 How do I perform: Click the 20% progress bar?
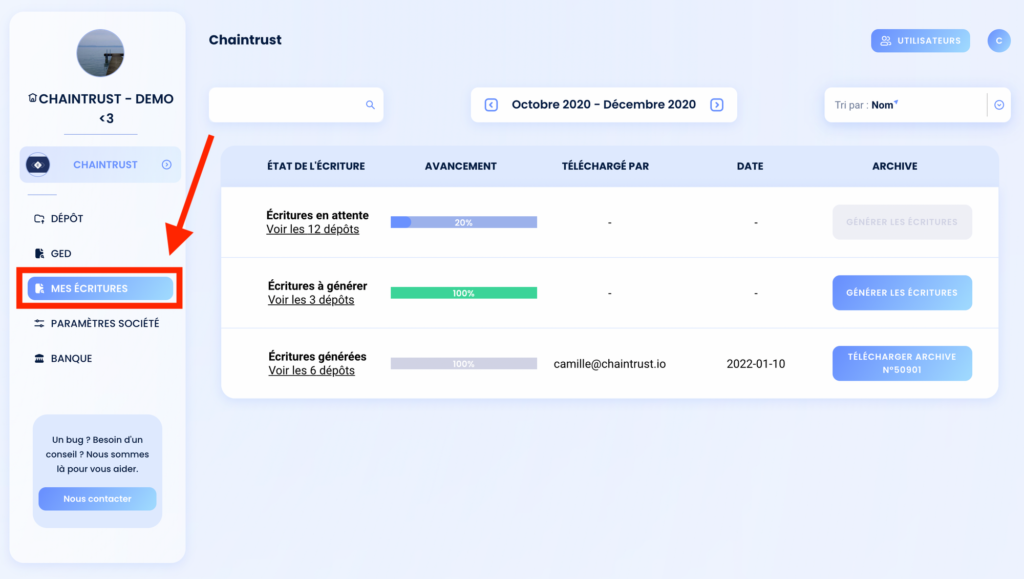tap(464, 222)
